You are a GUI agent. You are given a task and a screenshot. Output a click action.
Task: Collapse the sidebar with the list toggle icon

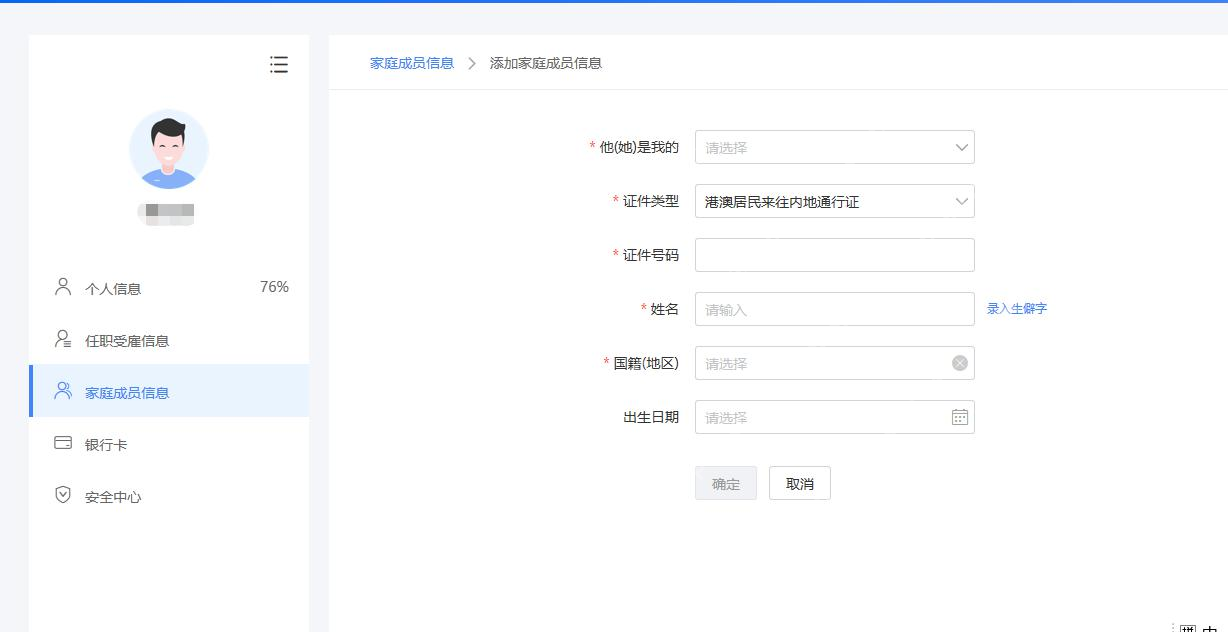[x=279, y=65]
